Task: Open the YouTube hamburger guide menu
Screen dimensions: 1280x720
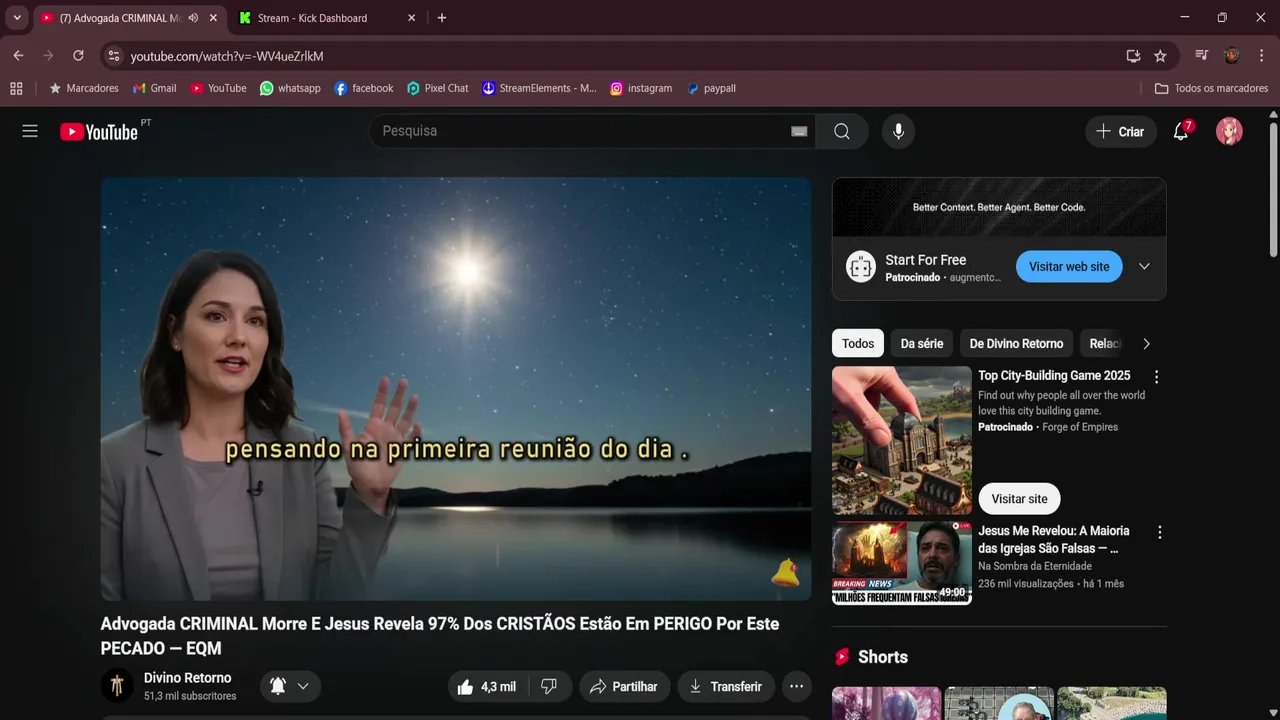Action: pos(30,131)
